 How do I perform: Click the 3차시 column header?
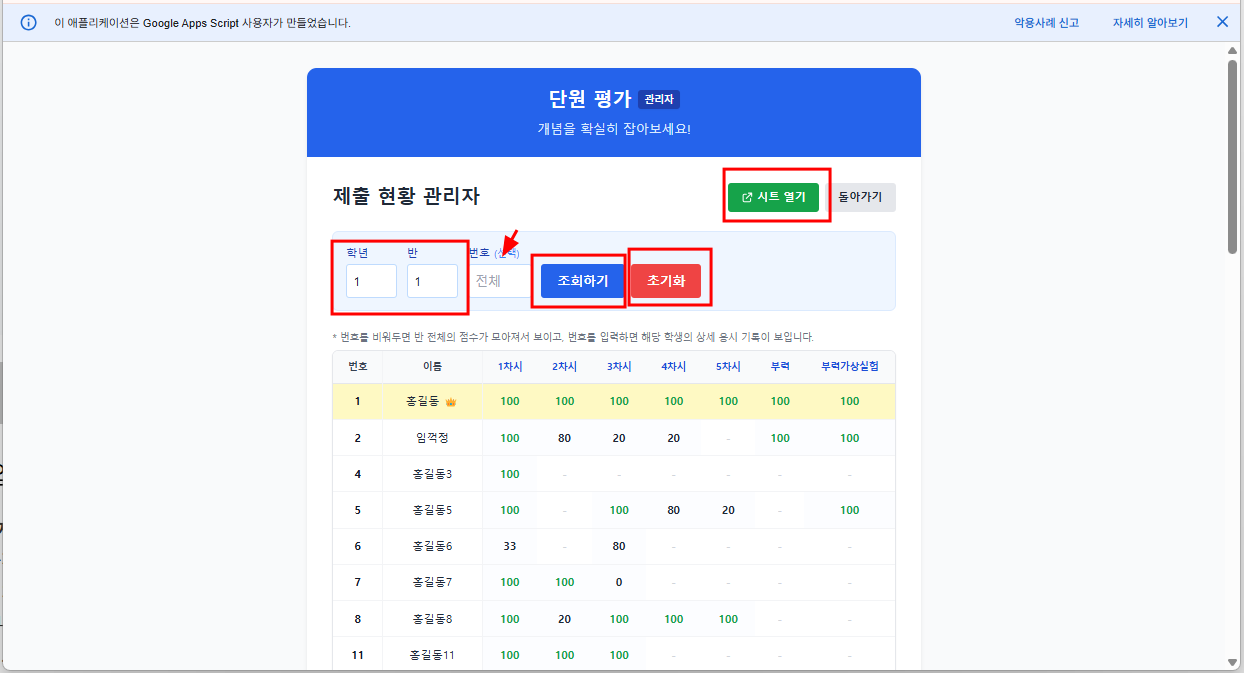619,366
